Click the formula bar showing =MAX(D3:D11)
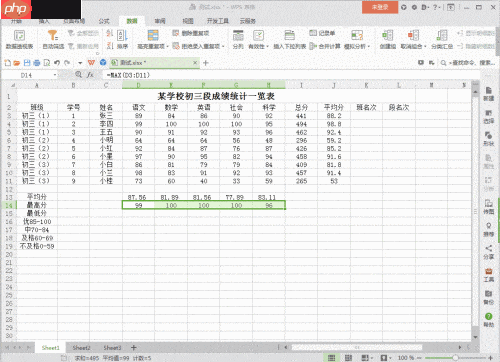The height and width of the screenshot is (362, 500). pyautogui.click(x=290, y=75)
